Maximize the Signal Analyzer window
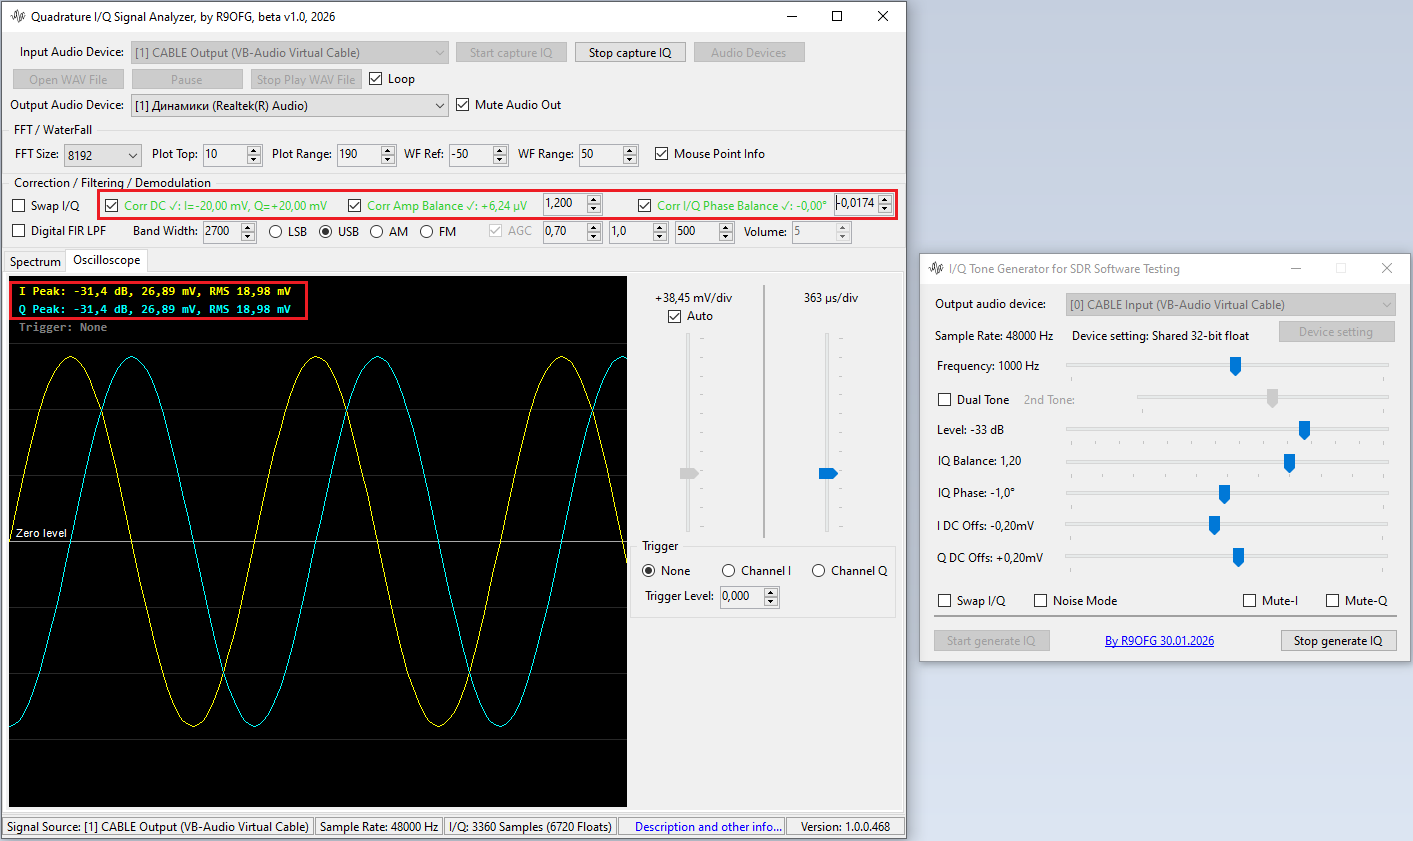1413x841 pixels. 837,16
